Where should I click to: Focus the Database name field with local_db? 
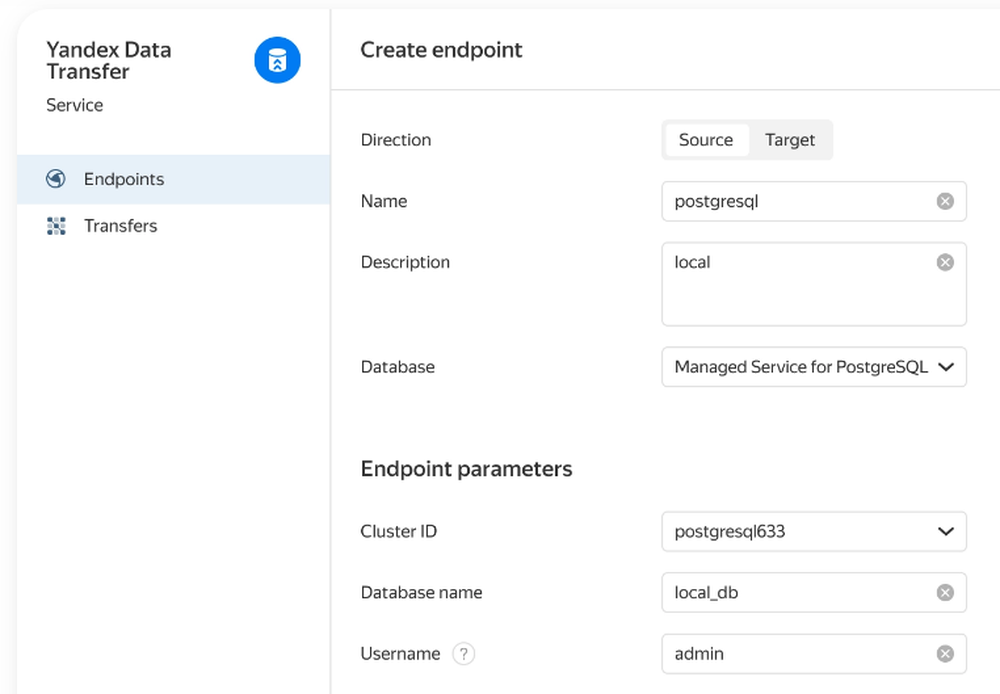814,593
